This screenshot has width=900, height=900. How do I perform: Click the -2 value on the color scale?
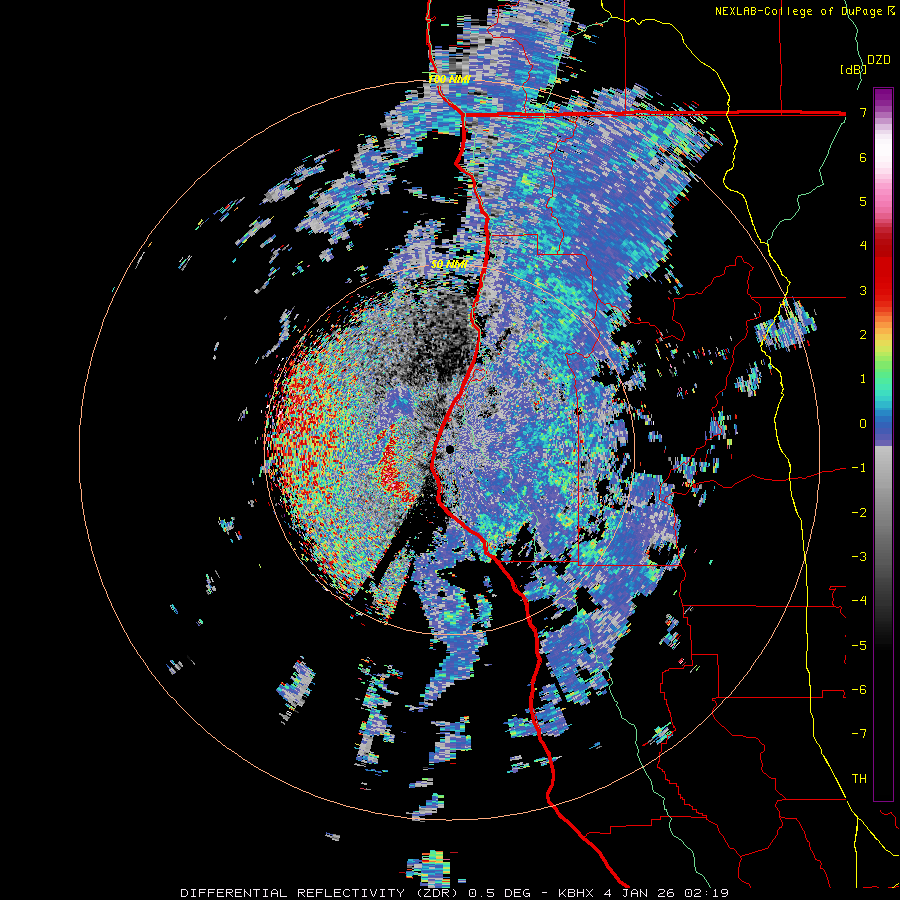point(859,513)
